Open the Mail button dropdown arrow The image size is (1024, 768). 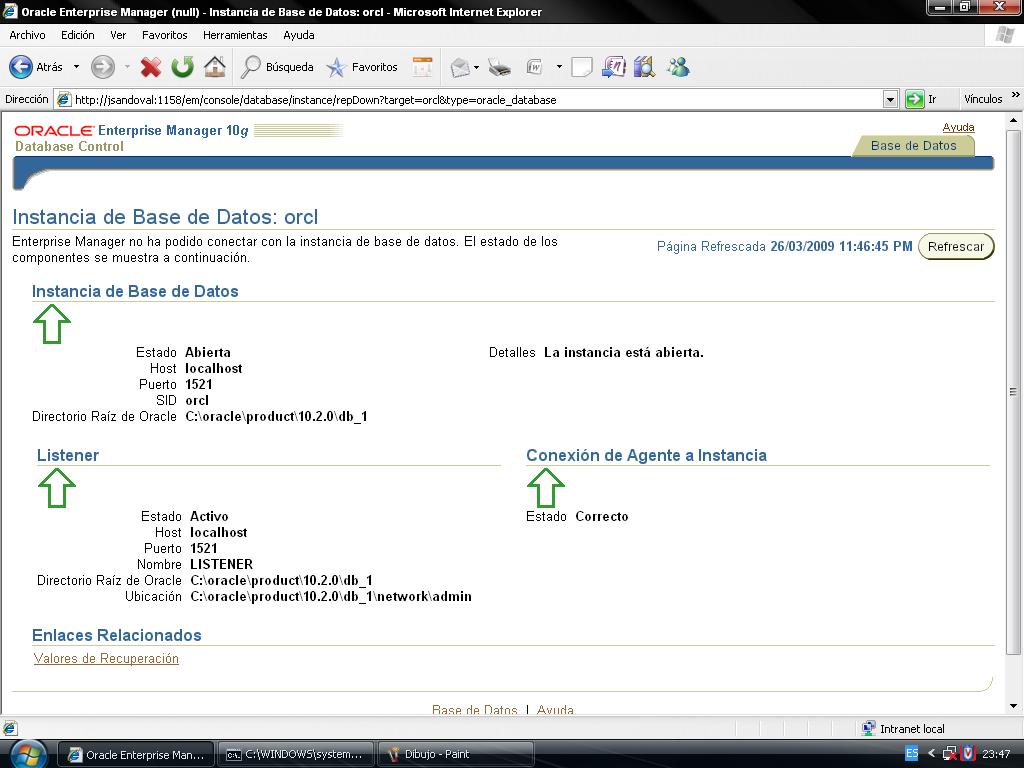477,67
